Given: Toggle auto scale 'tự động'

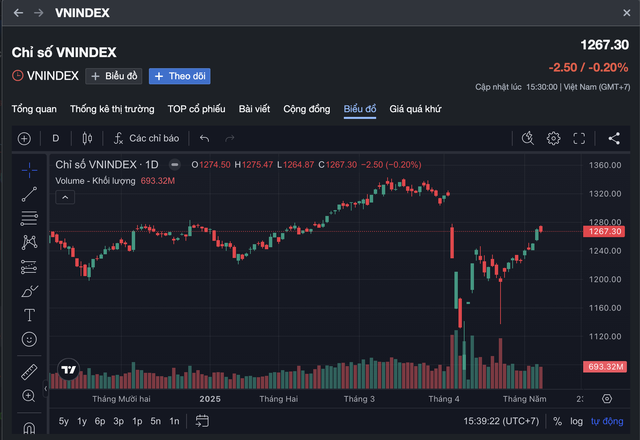Looking at the screenshot, I should click(606, 421).
